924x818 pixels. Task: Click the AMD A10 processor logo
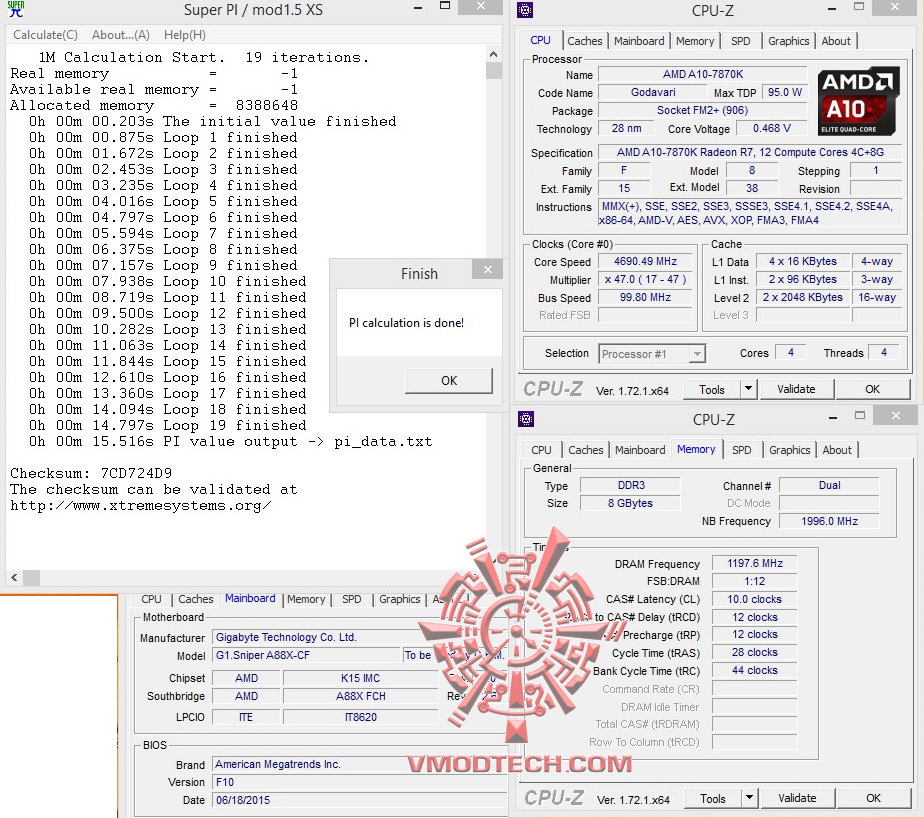[859, 101]
